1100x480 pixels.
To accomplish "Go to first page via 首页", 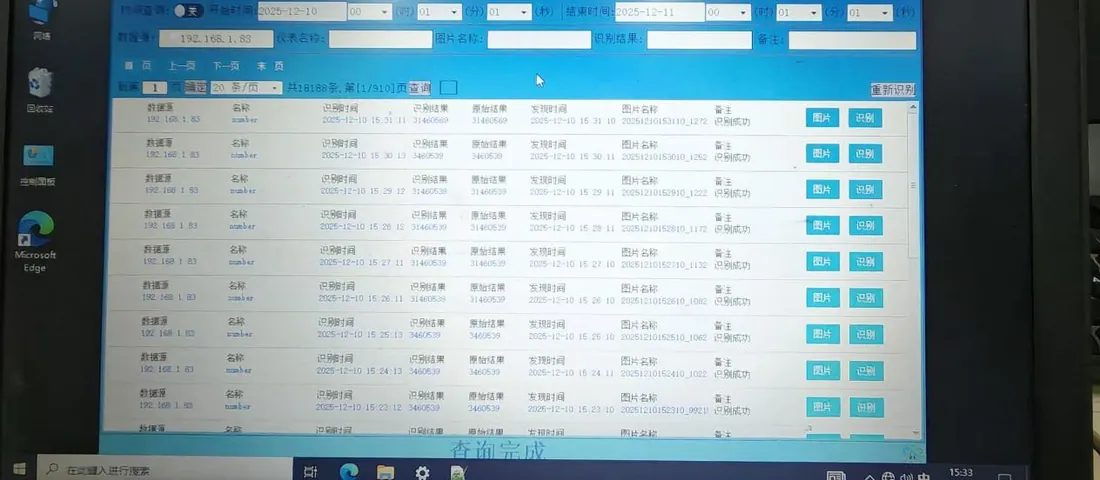I will 138,66.
